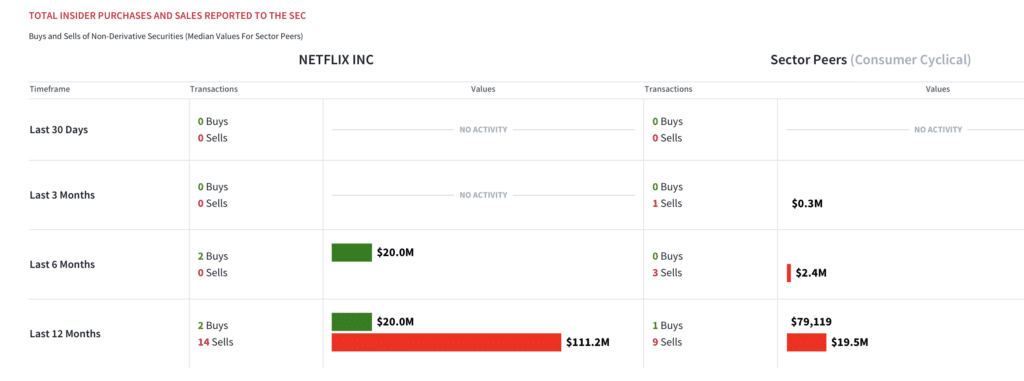Select the Last 12 Months row label

65,333
